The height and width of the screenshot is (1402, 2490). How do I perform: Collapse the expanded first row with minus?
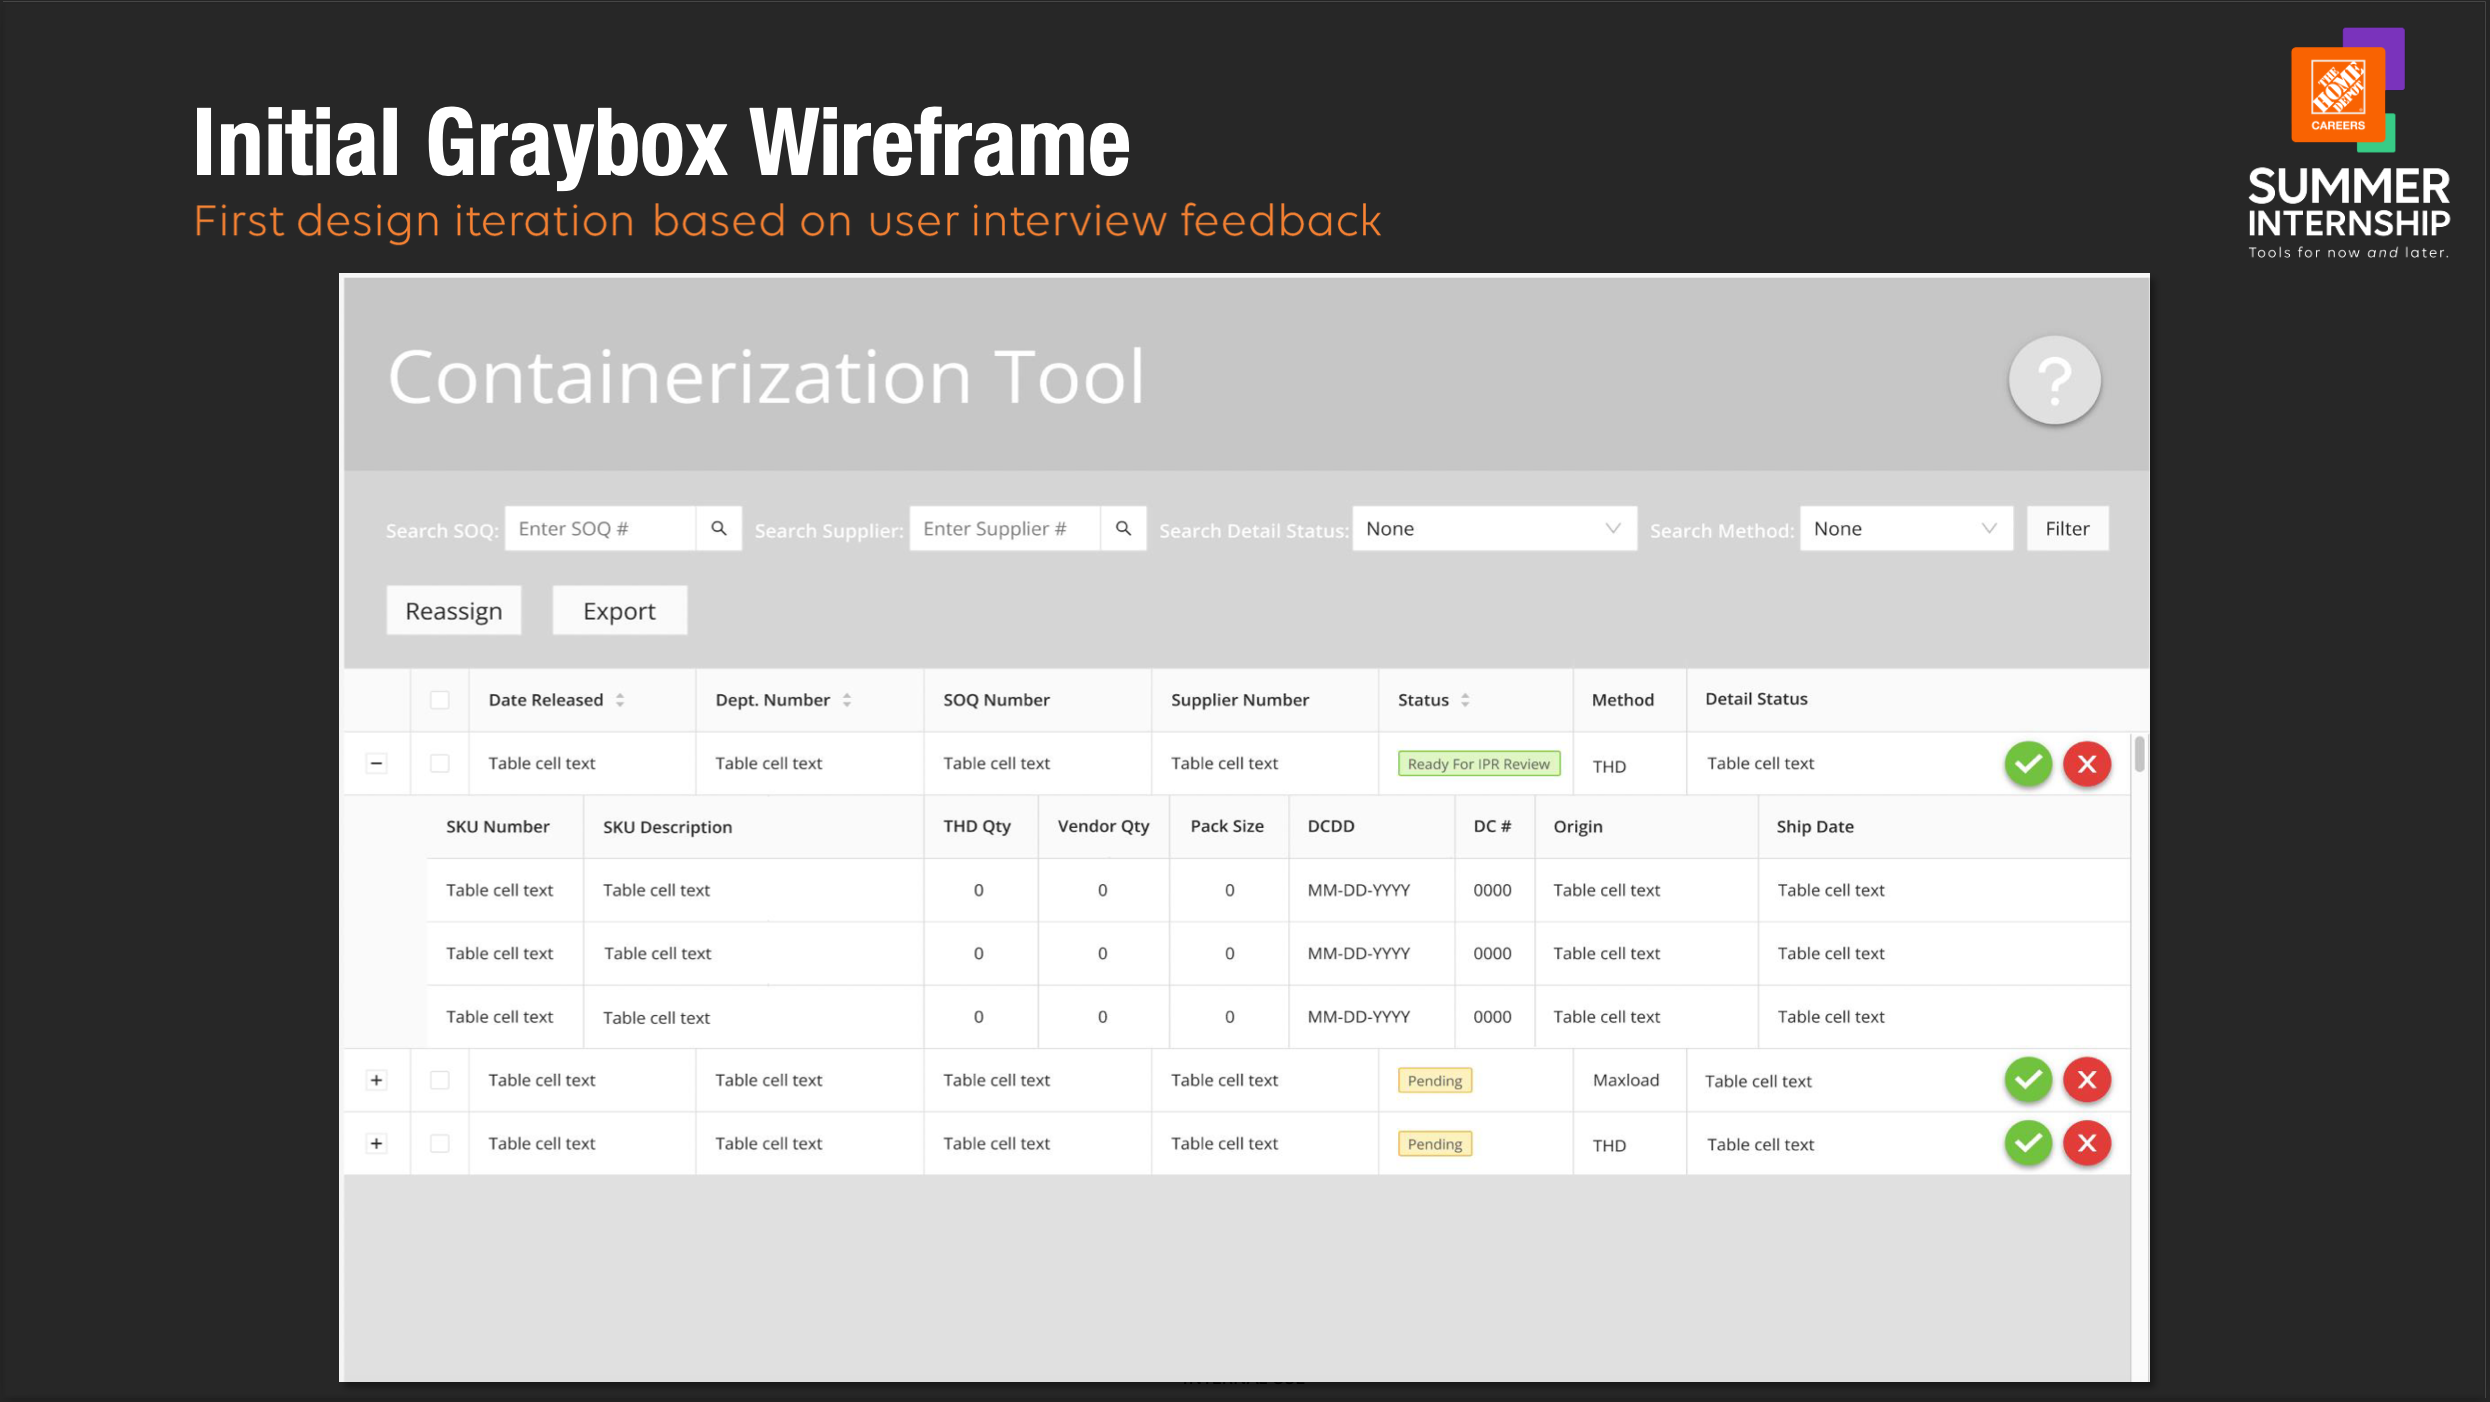376,763
